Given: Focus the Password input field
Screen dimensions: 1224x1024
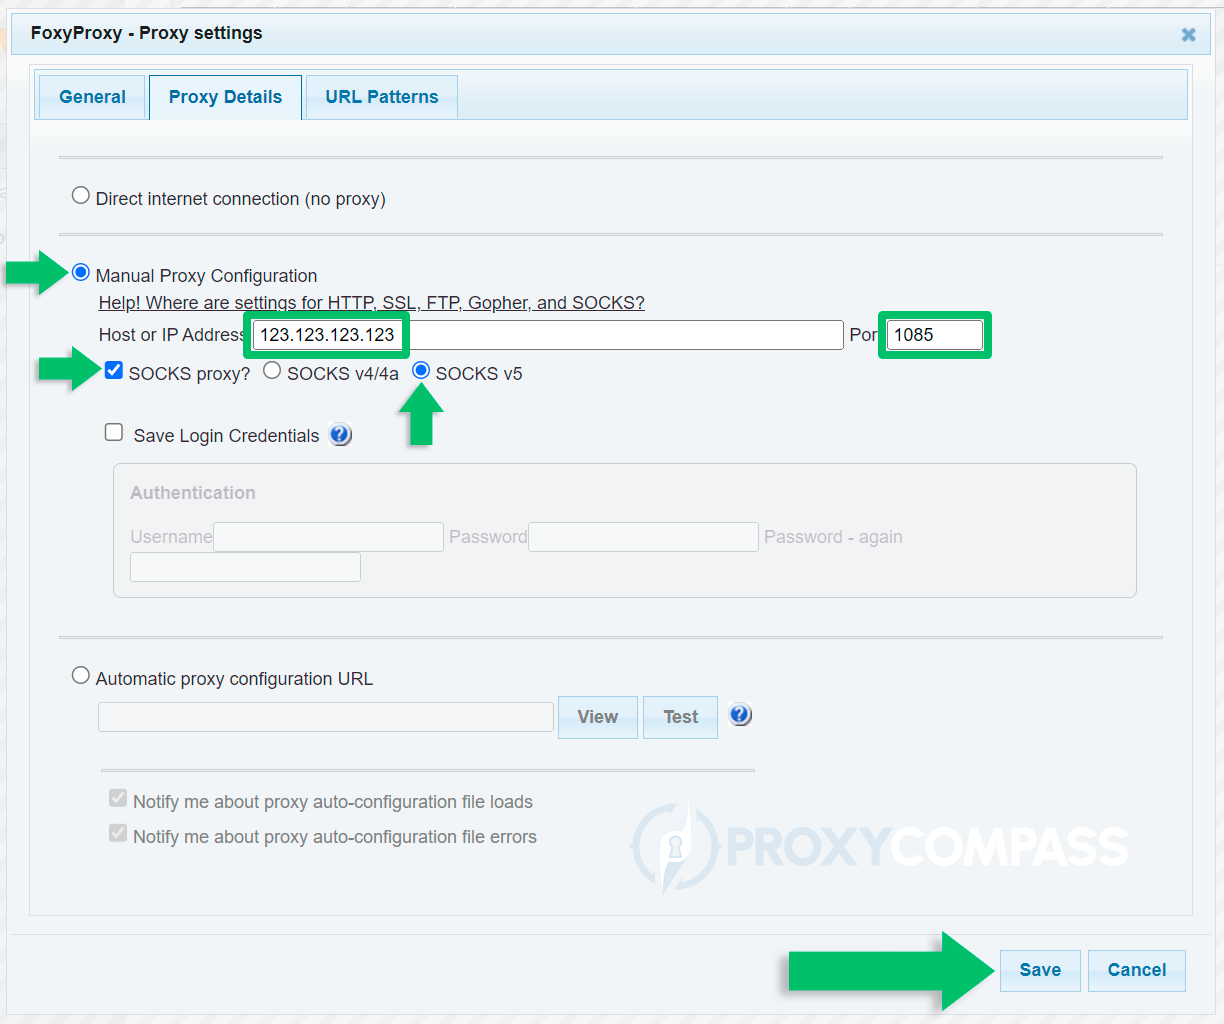Looking at the screenshot, I should [x=643, y=537].
